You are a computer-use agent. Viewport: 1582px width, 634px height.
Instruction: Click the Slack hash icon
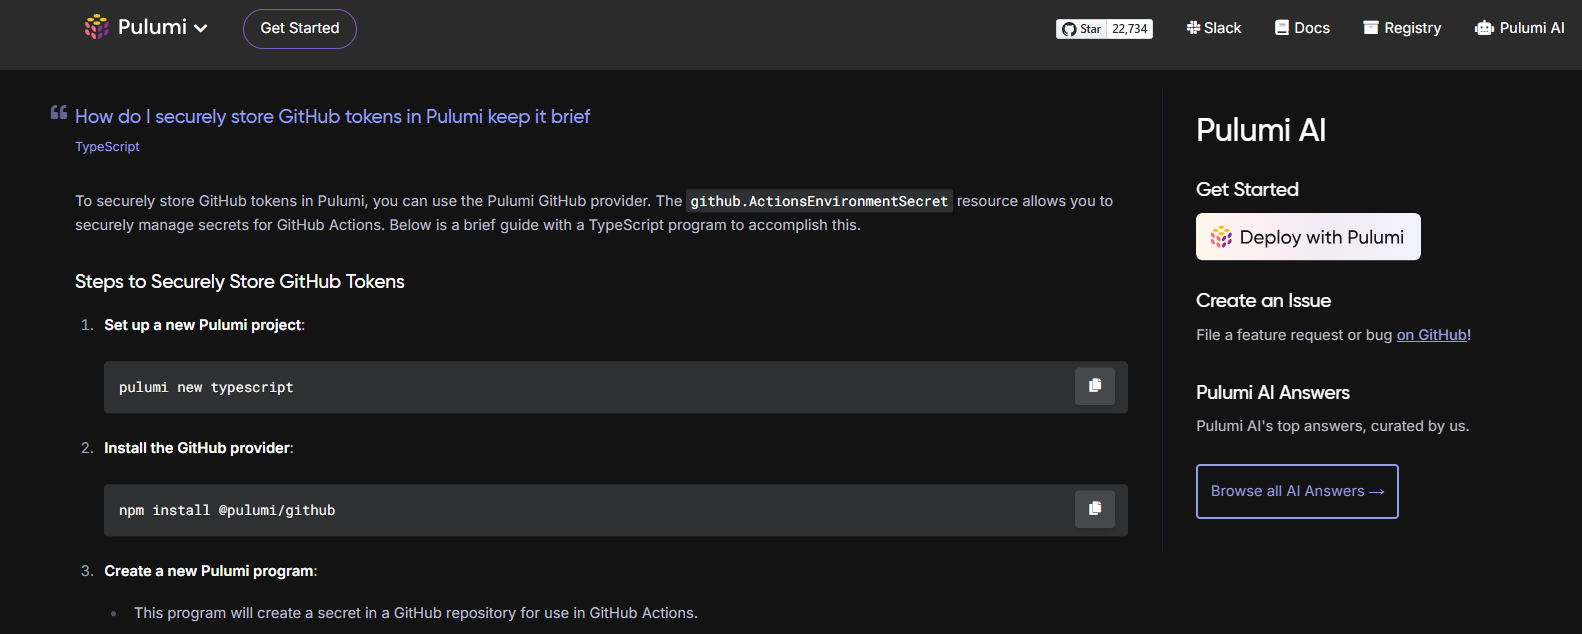click(x=1193, y=28)
